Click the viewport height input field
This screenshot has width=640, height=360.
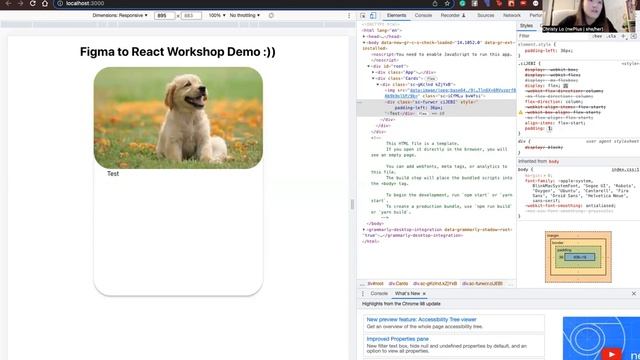coord(191,16)
